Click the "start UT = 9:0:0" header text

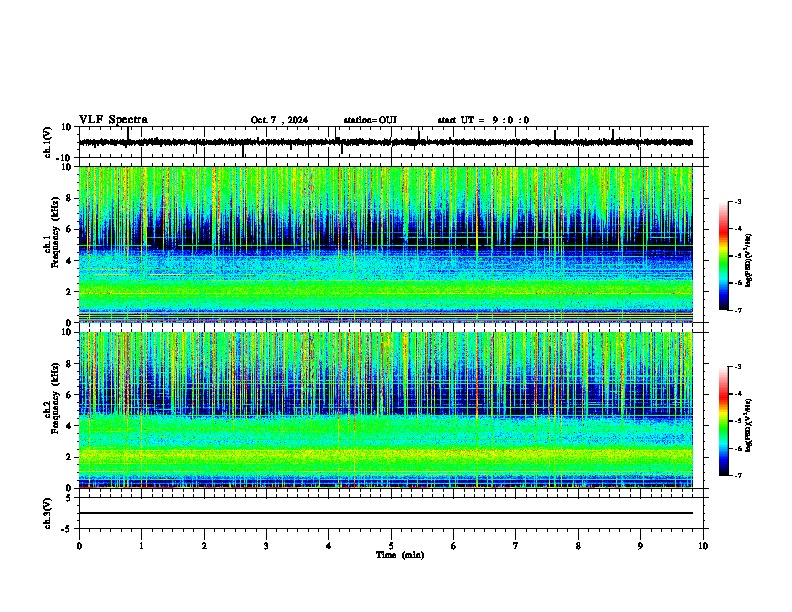pyautogui.click(x=483, y=120)
